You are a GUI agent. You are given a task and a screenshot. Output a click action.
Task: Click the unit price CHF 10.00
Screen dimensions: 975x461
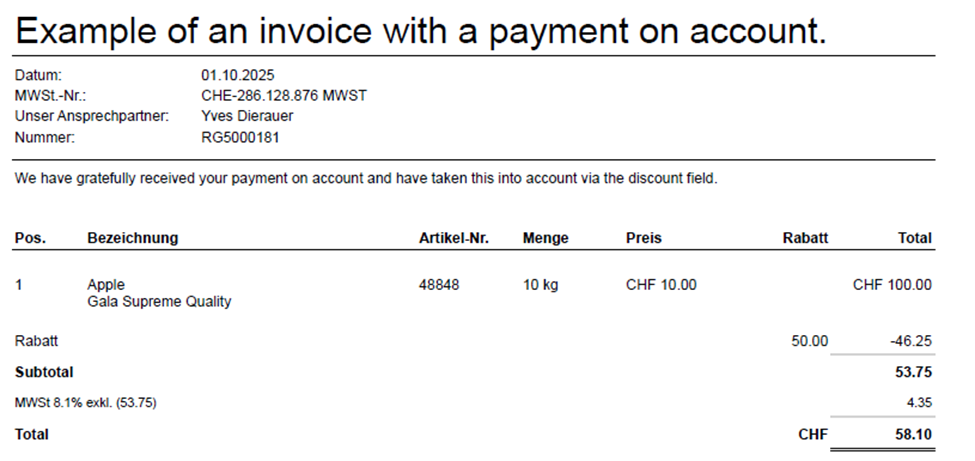661,285
